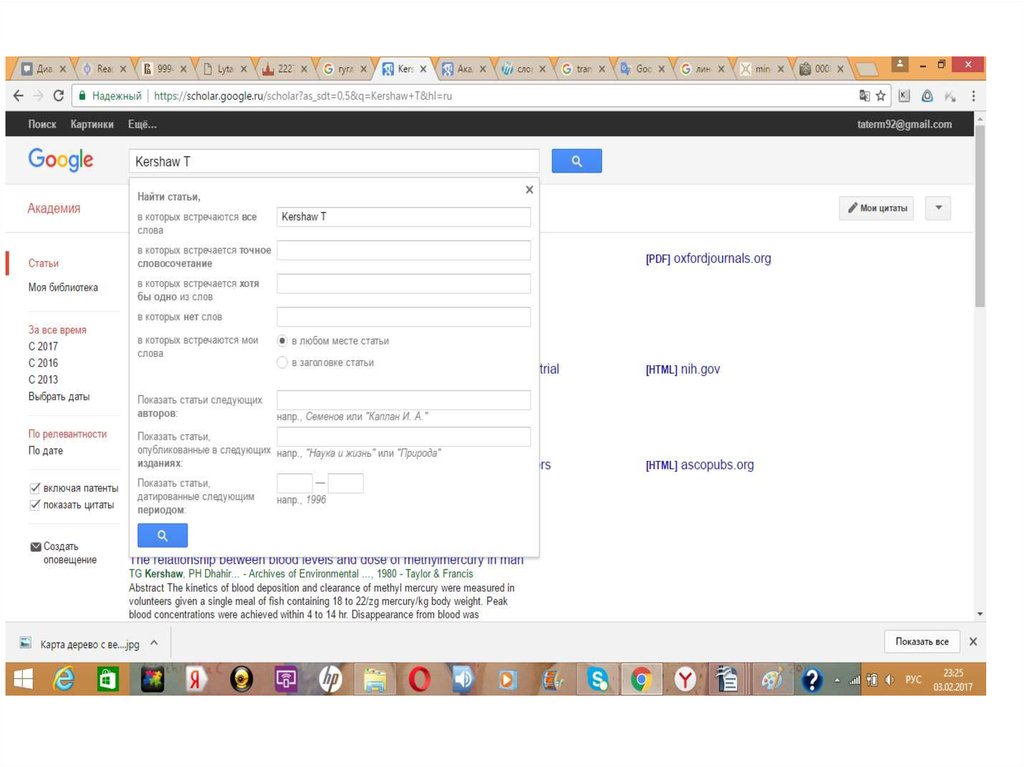
Task: Toggle 'включая патенты' checkbox
Action: (35, 487)
